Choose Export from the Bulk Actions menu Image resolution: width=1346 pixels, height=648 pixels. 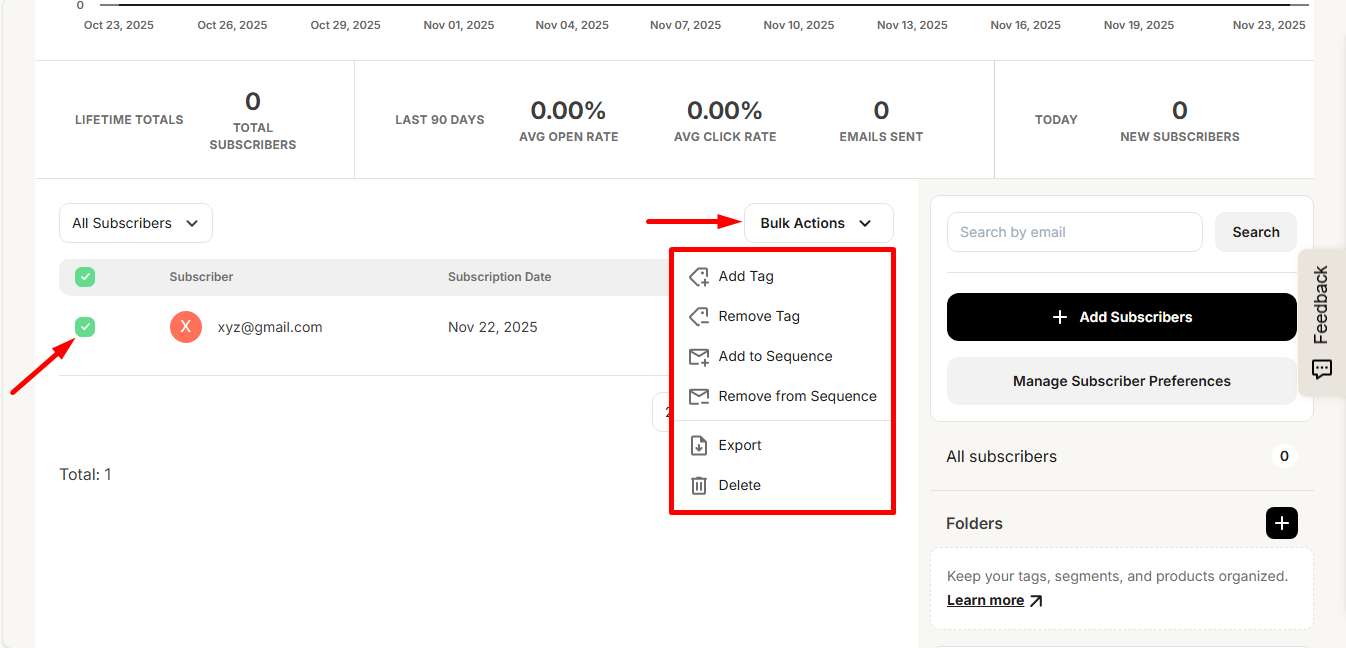pos(740,446)
